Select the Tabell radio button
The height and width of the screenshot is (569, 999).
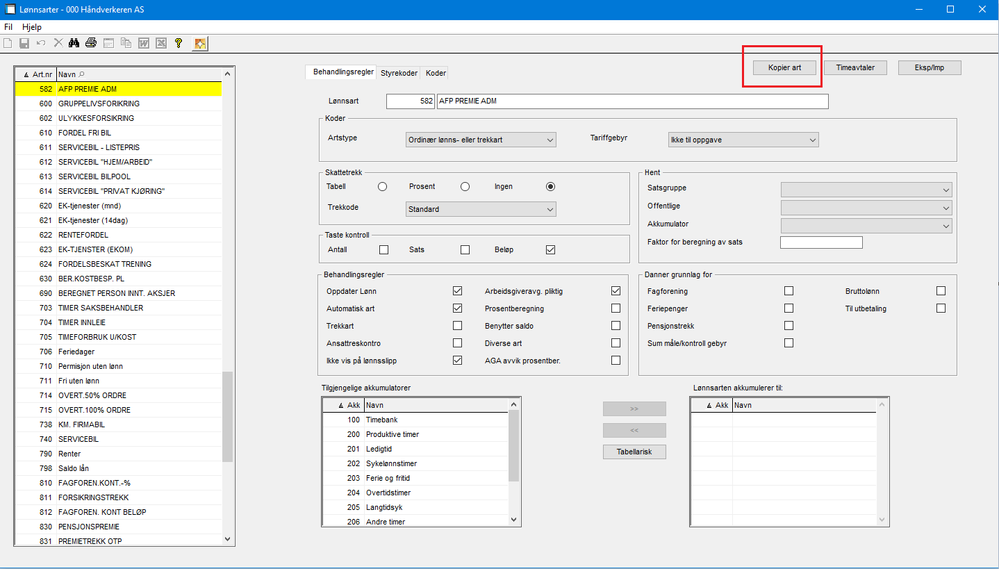382,187
